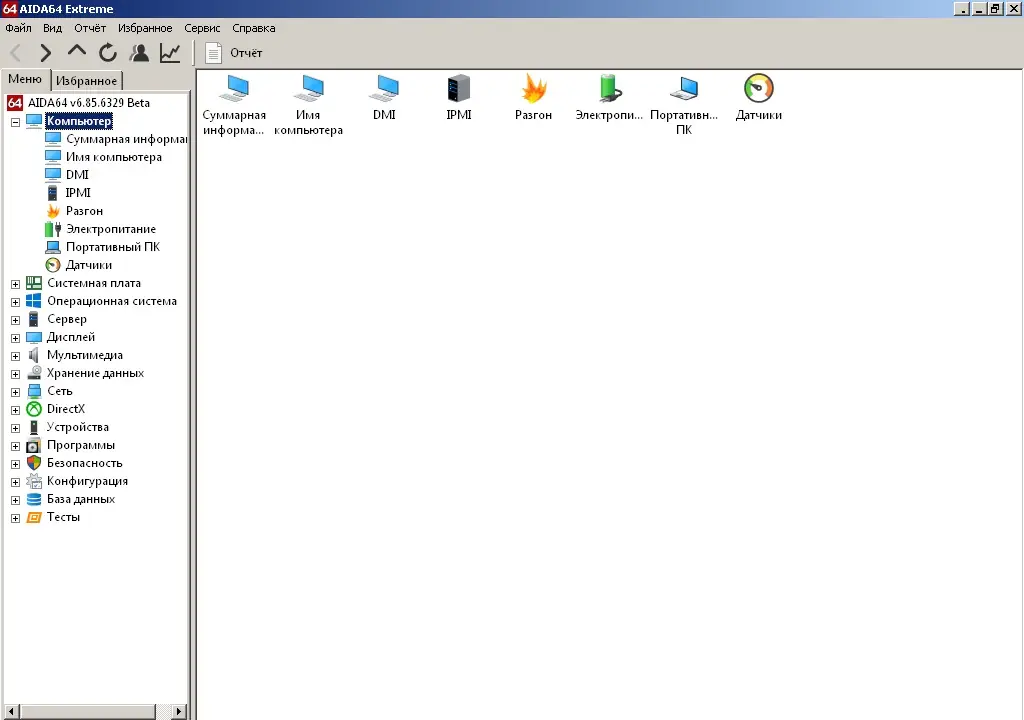
Task: Click the База данных database icon
Action: point(33,499)
